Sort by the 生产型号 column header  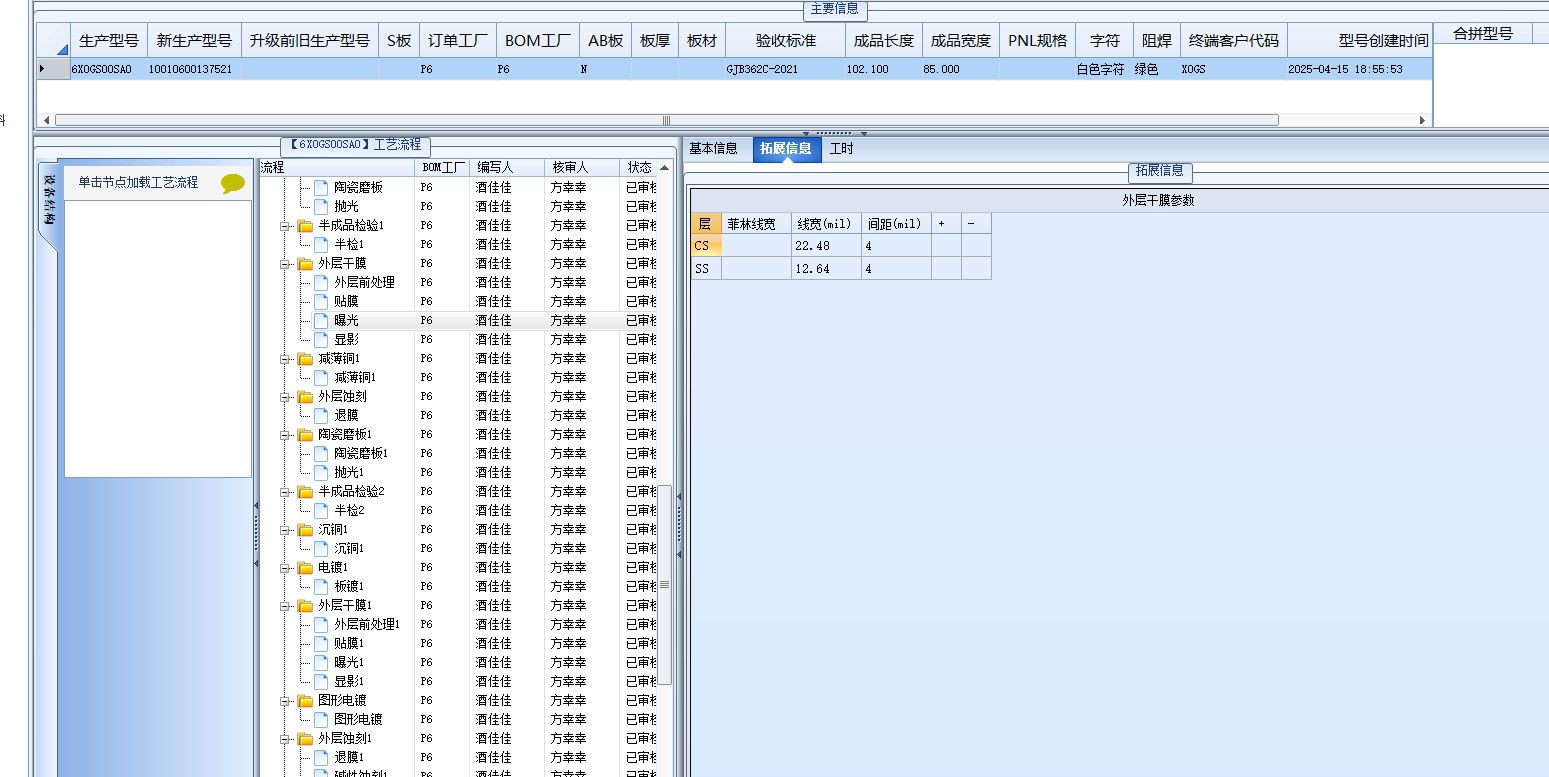[x=109, y=41]
